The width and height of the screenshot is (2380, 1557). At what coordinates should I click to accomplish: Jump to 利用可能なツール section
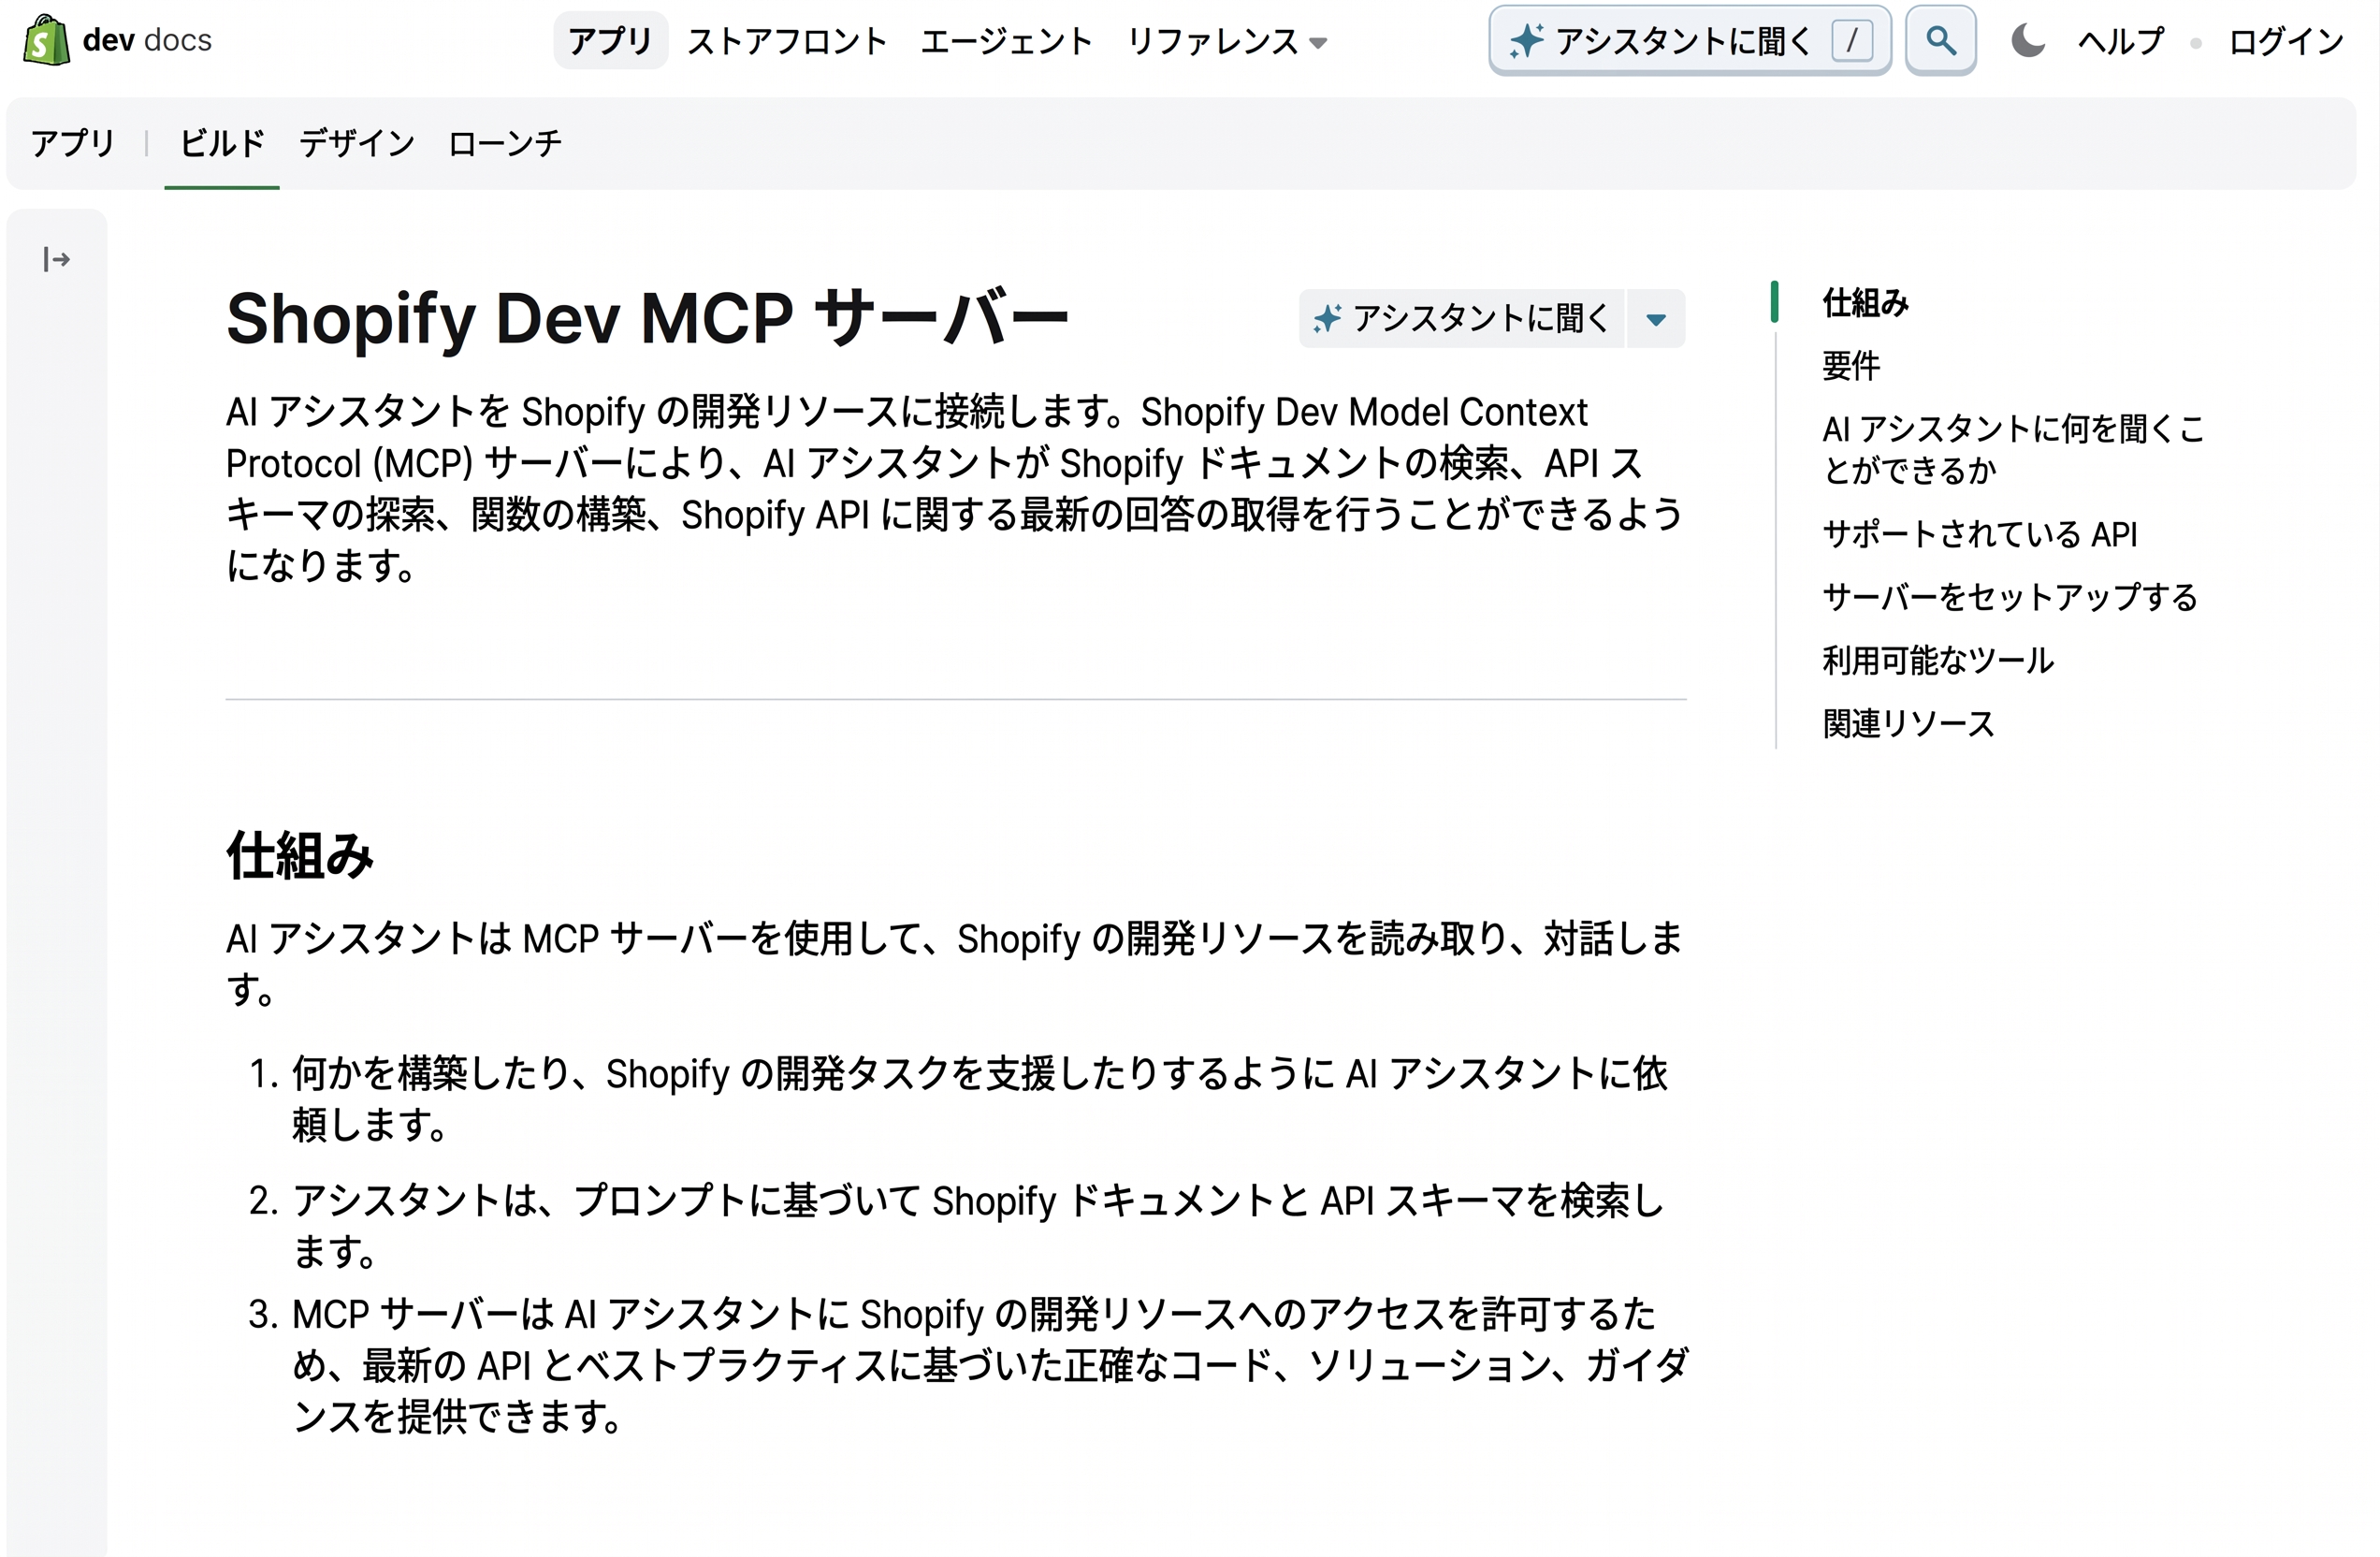[1937, 660]
